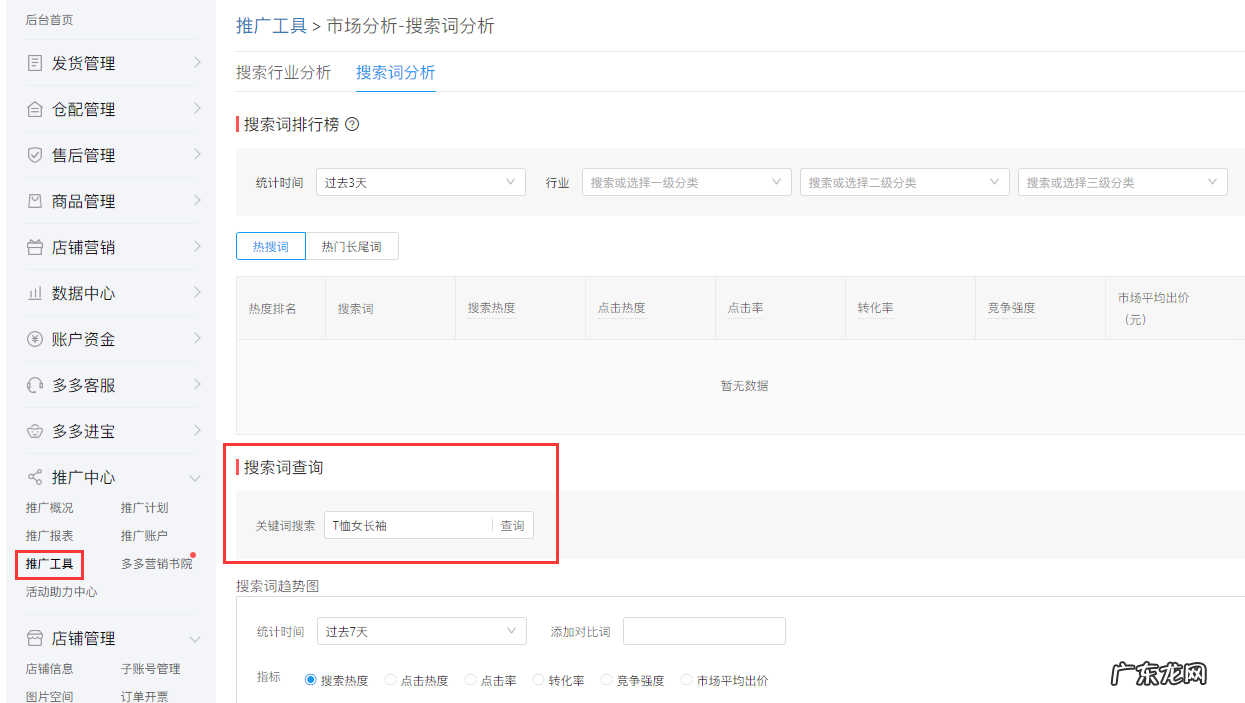The height and width of the screenshot is (703, 1245).
Task: Open the 搜索或选择一级分类 category dropdown
Action: [686, 181]
